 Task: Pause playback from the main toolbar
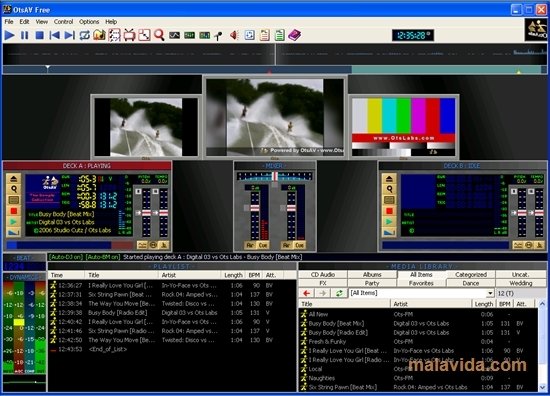coord(25,35)
